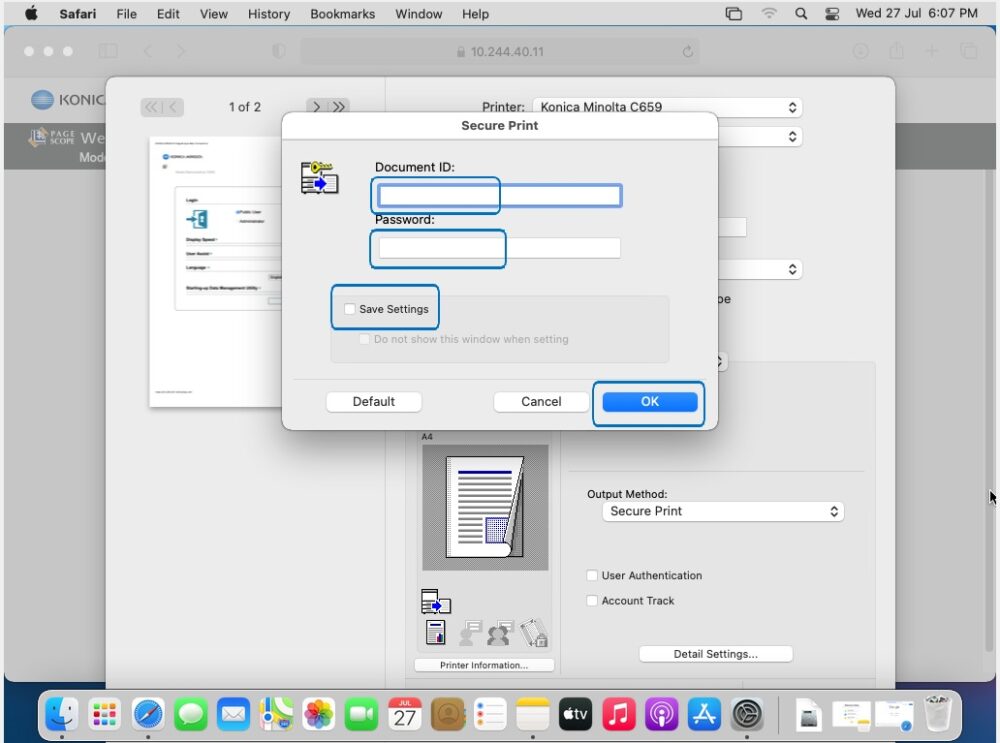1000x743 pixels.
Task: Click the Secure Print key icon in dialog
Action: click(x=319, y=179)
